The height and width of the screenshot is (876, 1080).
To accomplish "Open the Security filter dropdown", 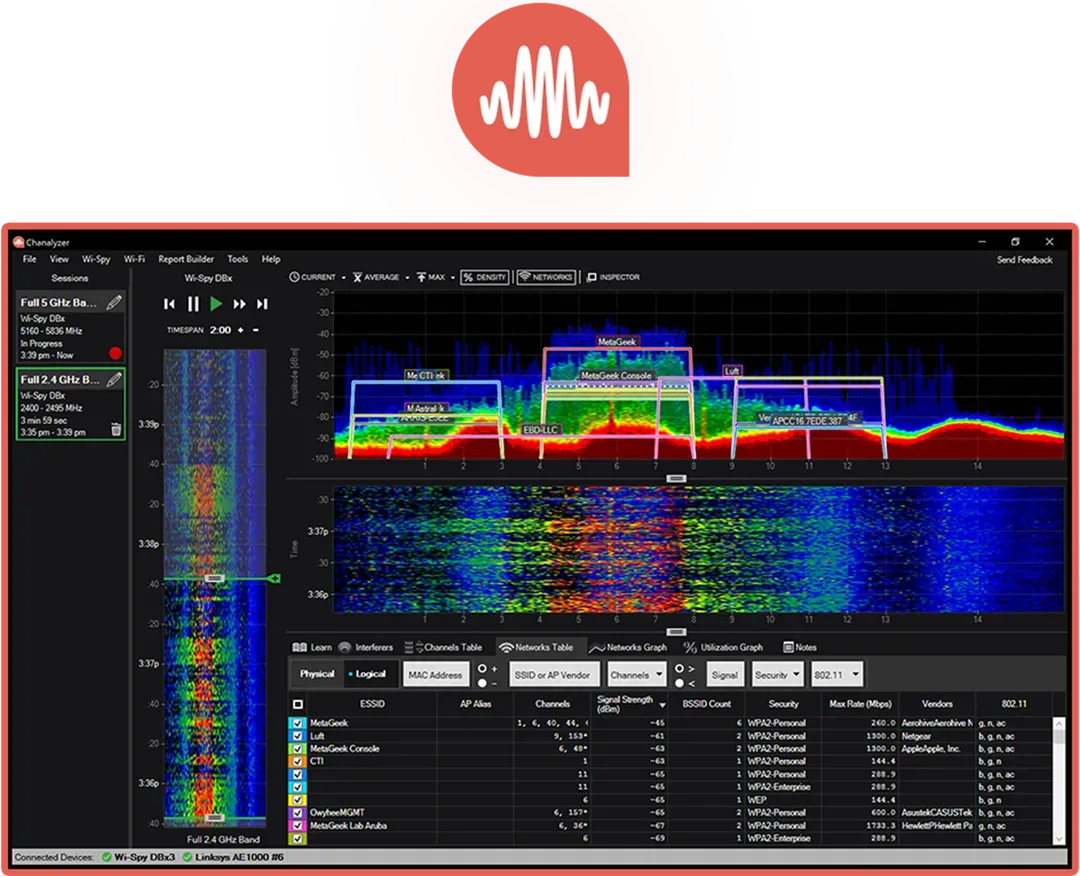I will click(x=778, y=673).
